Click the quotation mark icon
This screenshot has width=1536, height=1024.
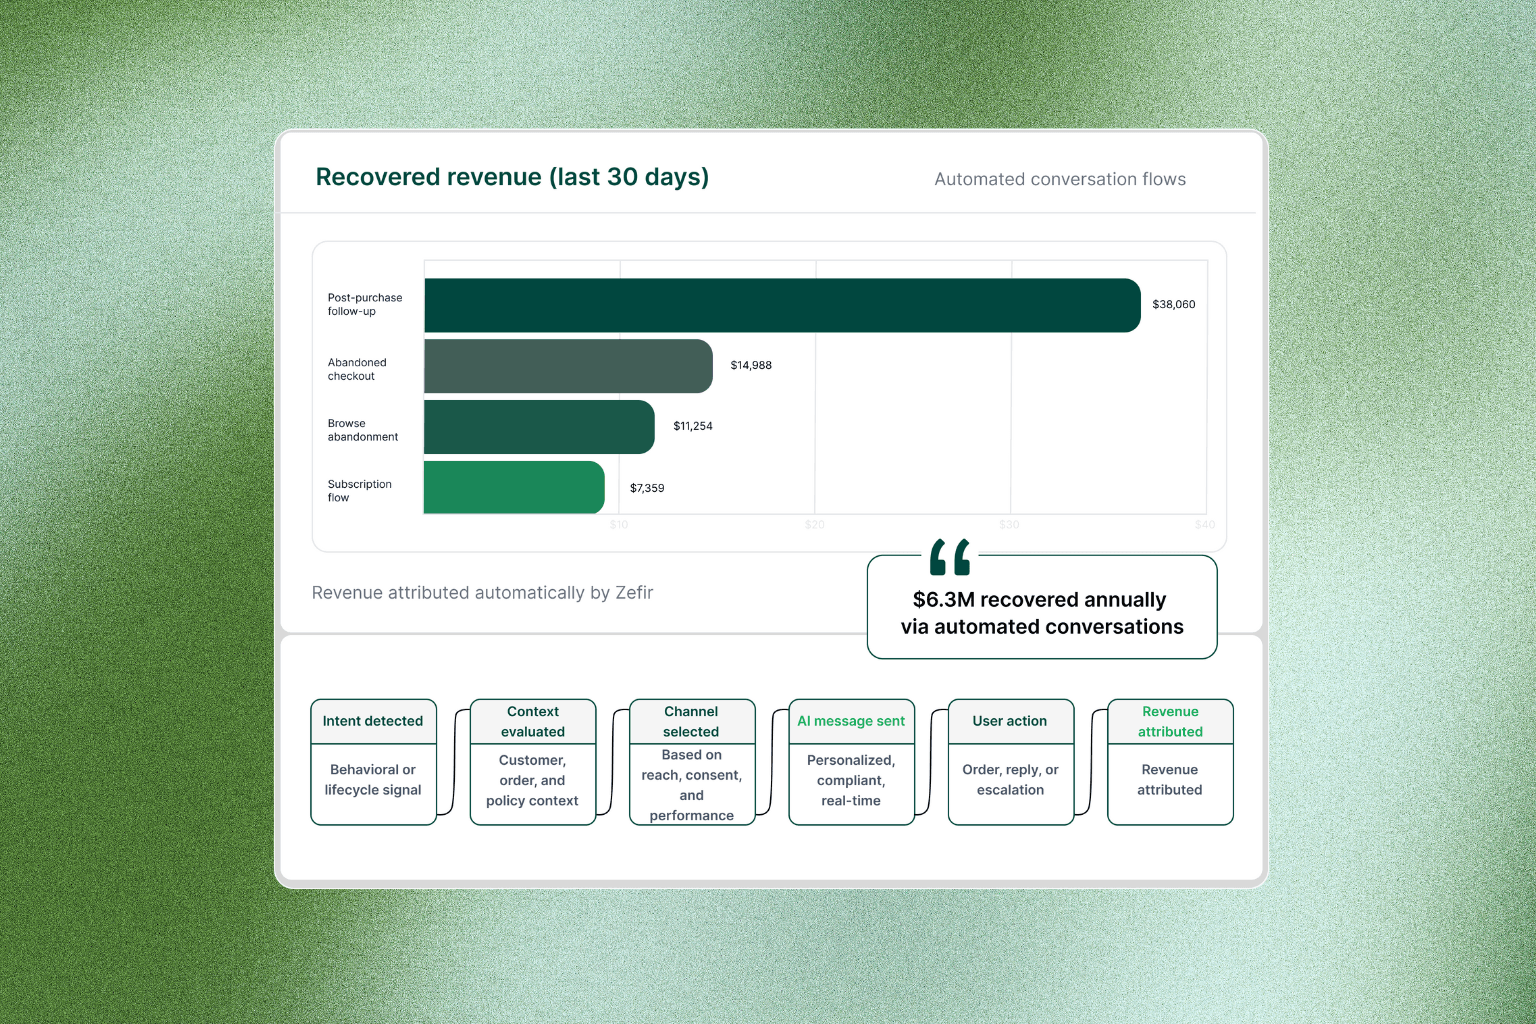[950, 557]
